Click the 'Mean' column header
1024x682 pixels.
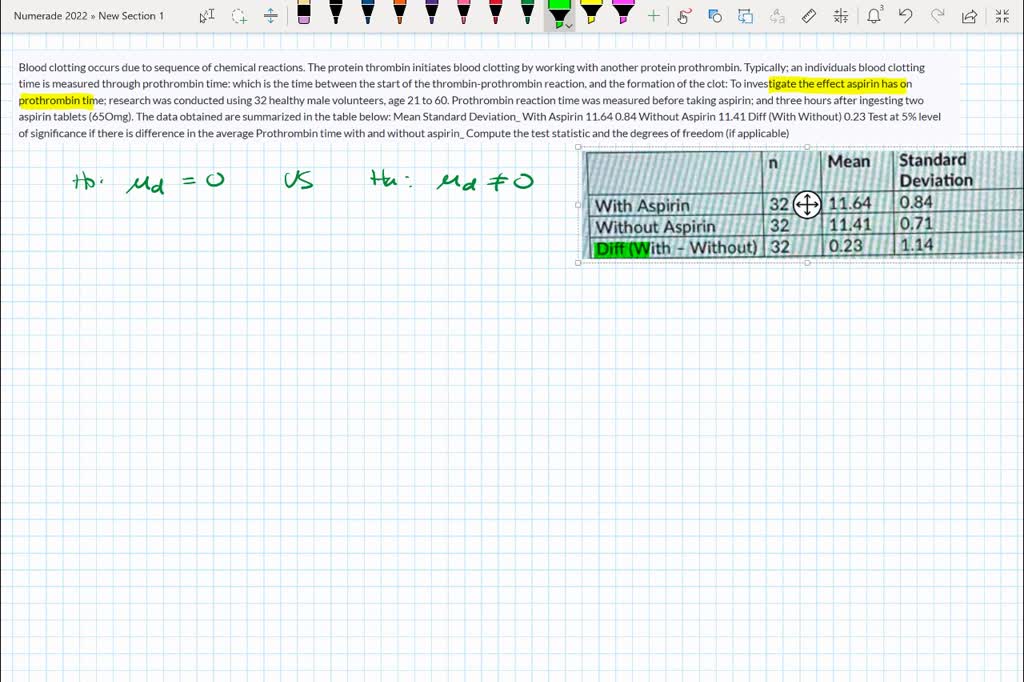click(848, 161)
